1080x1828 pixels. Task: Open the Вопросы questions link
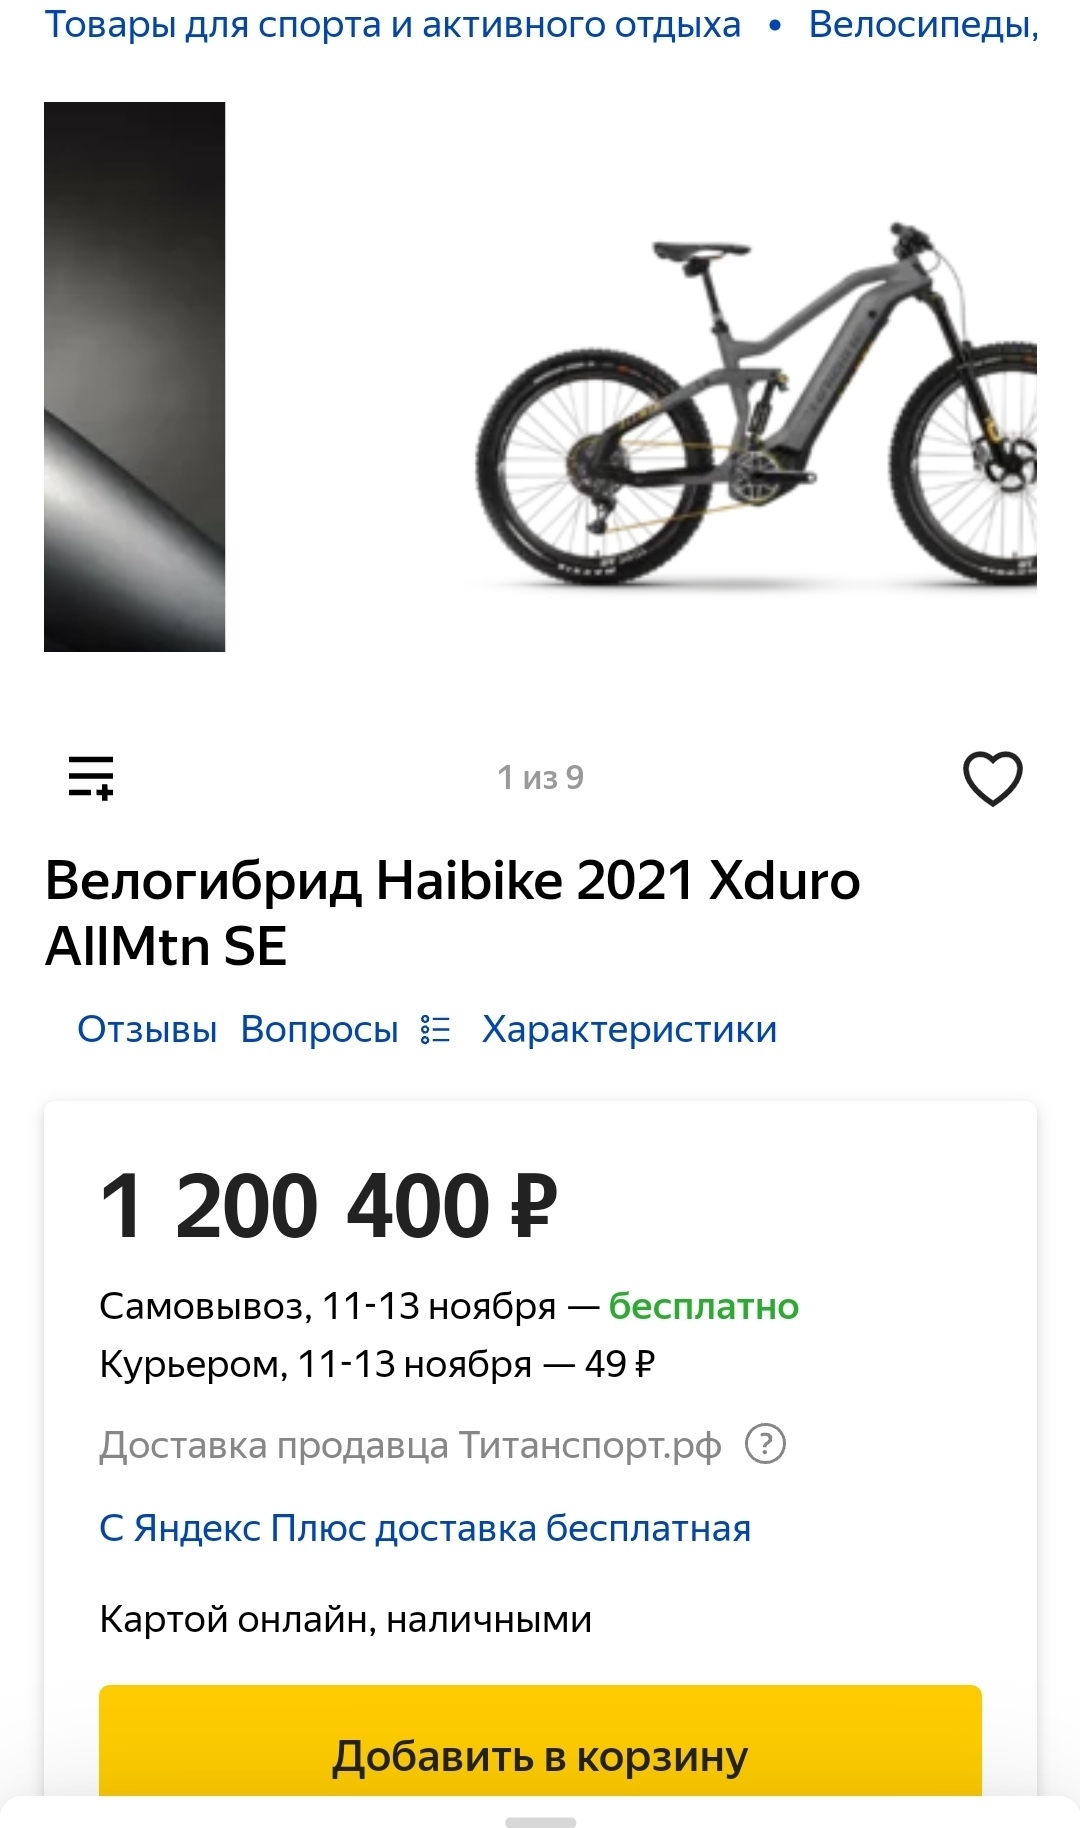[x=319, y=1029]
